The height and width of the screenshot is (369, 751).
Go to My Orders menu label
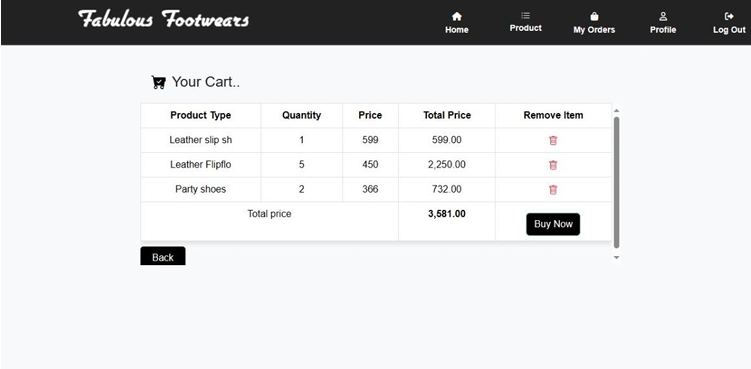[x=594, y=30]
